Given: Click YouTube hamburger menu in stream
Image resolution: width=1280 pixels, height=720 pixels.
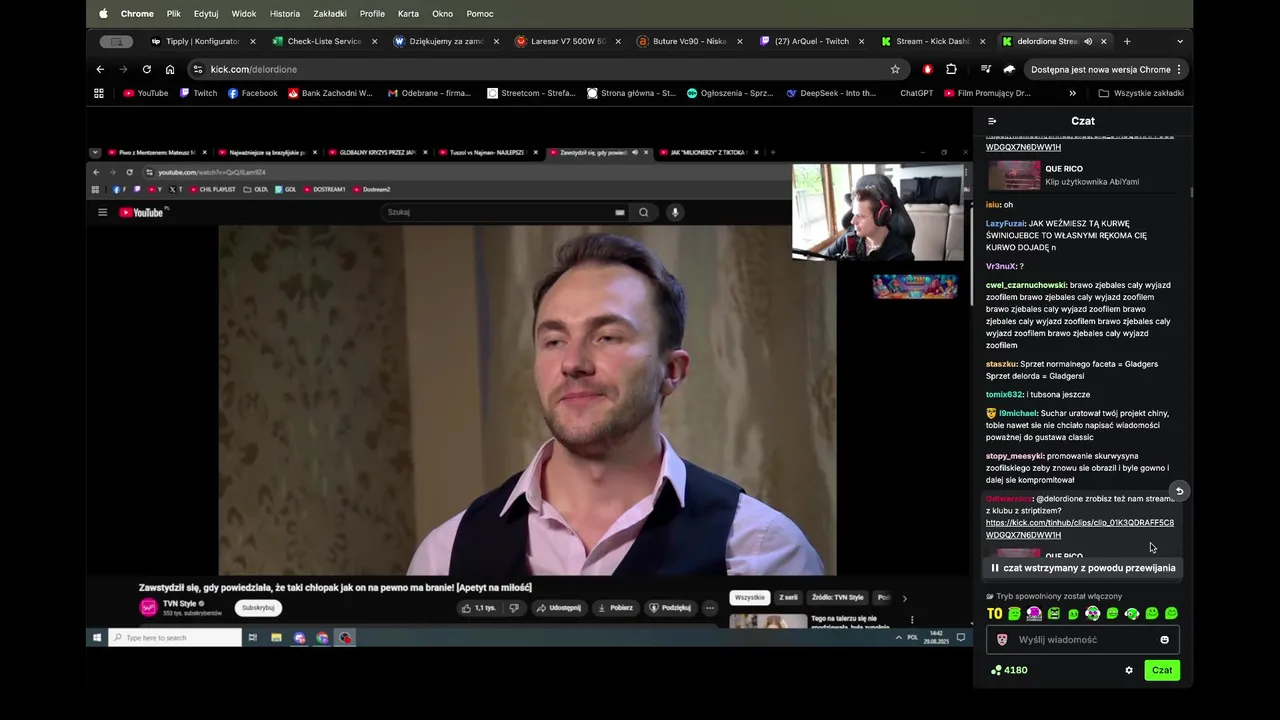Looking at the screenshot, I should pos(102,212).
